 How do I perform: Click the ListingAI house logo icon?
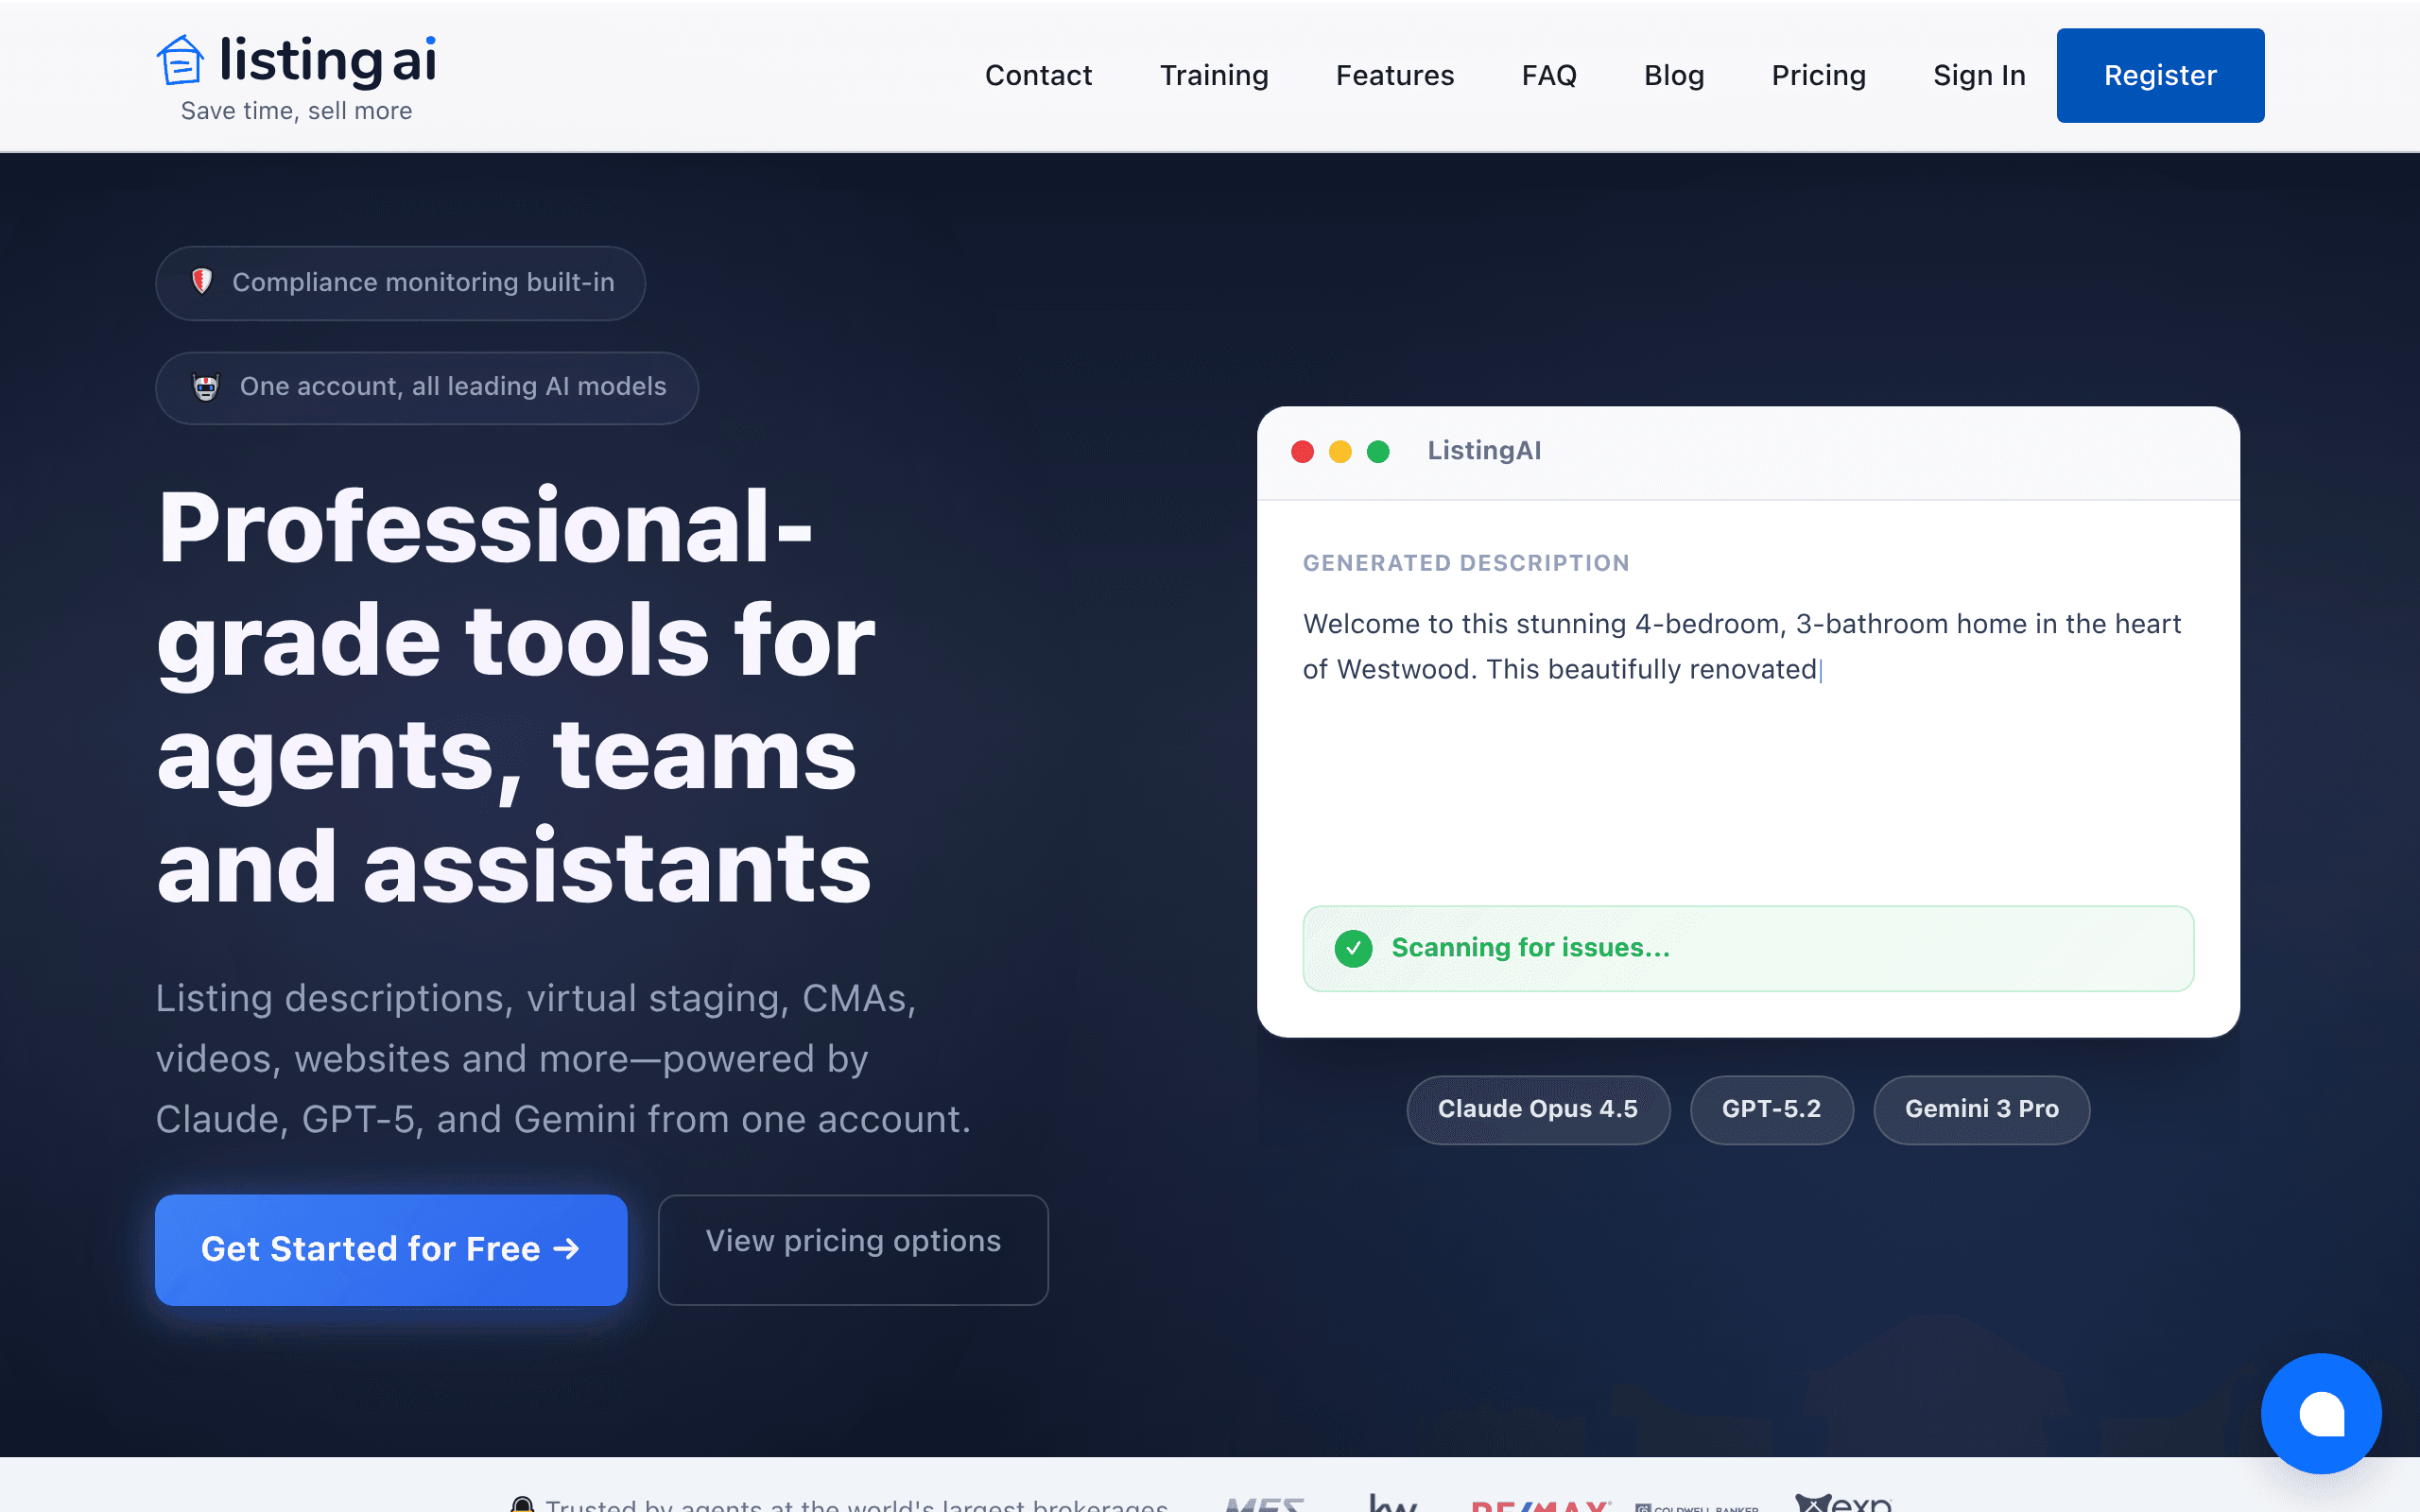point(180,60)
